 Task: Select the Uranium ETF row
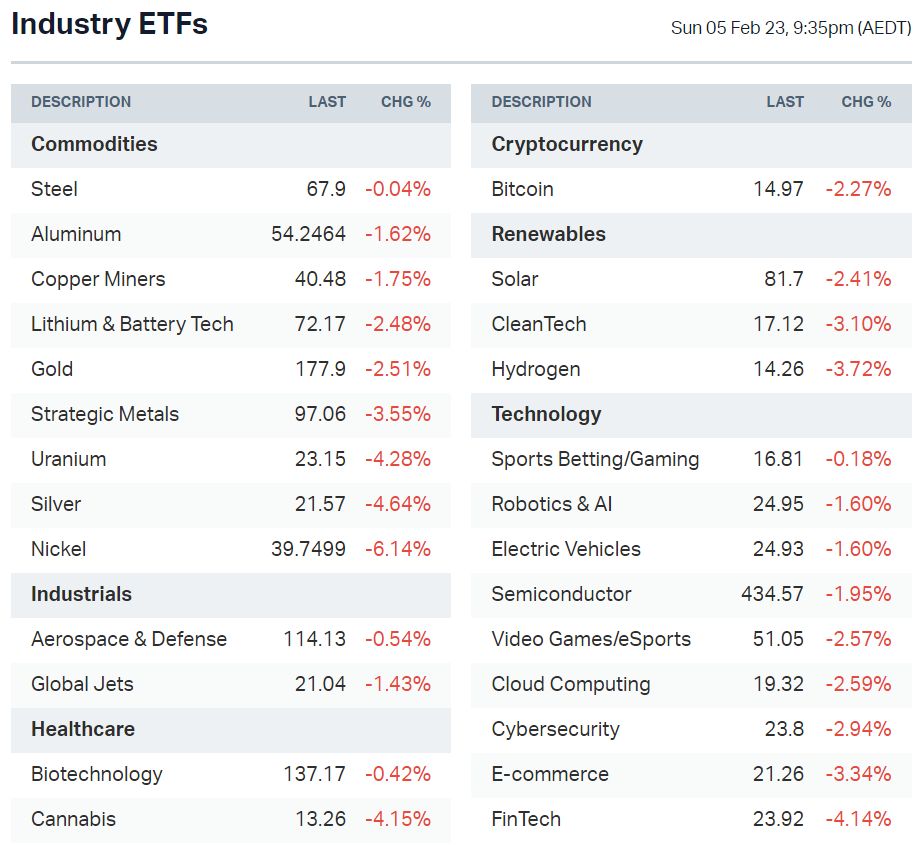(x=68, y=459)
